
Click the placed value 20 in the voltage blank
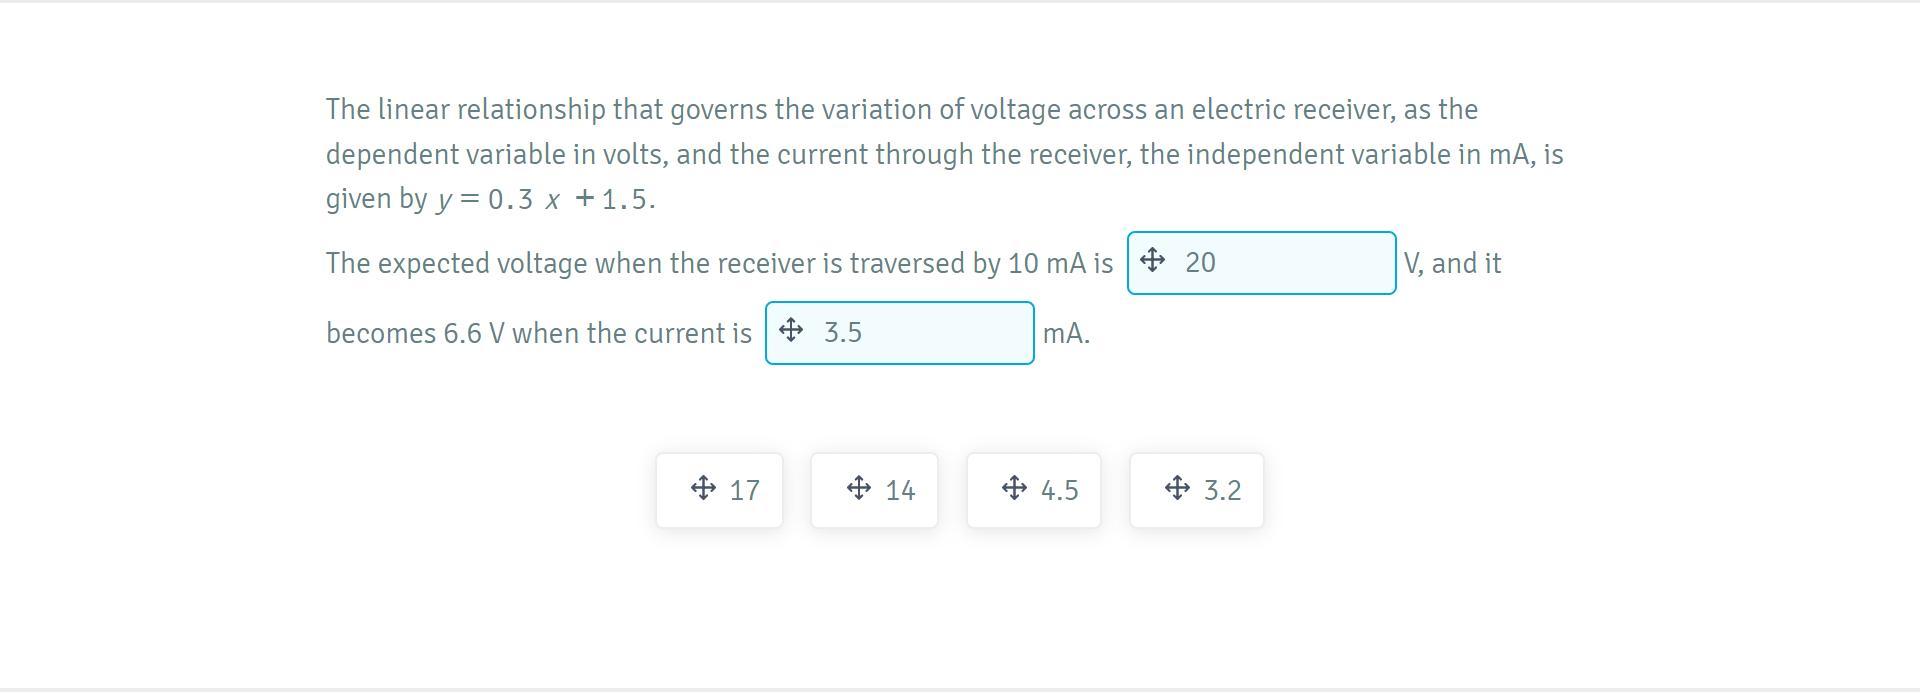pyautogui.click(x=1200, y=263)
